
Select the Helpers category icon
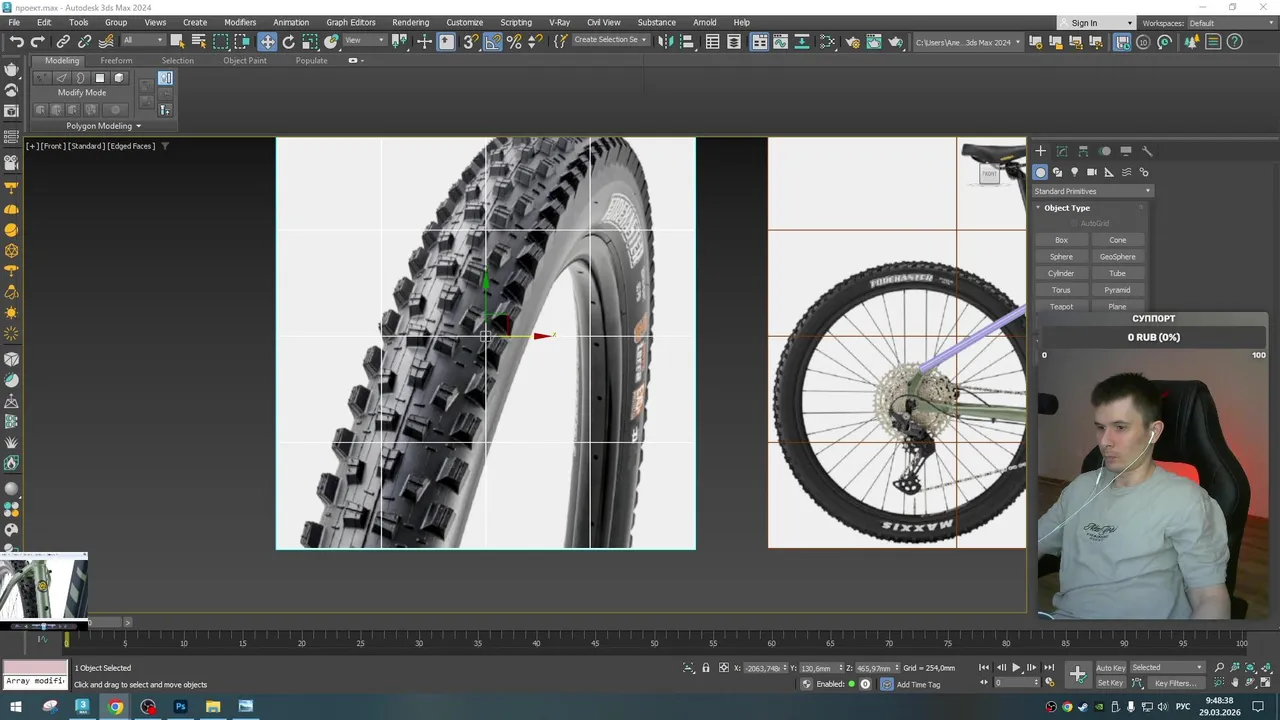(x=1109, y=172)
